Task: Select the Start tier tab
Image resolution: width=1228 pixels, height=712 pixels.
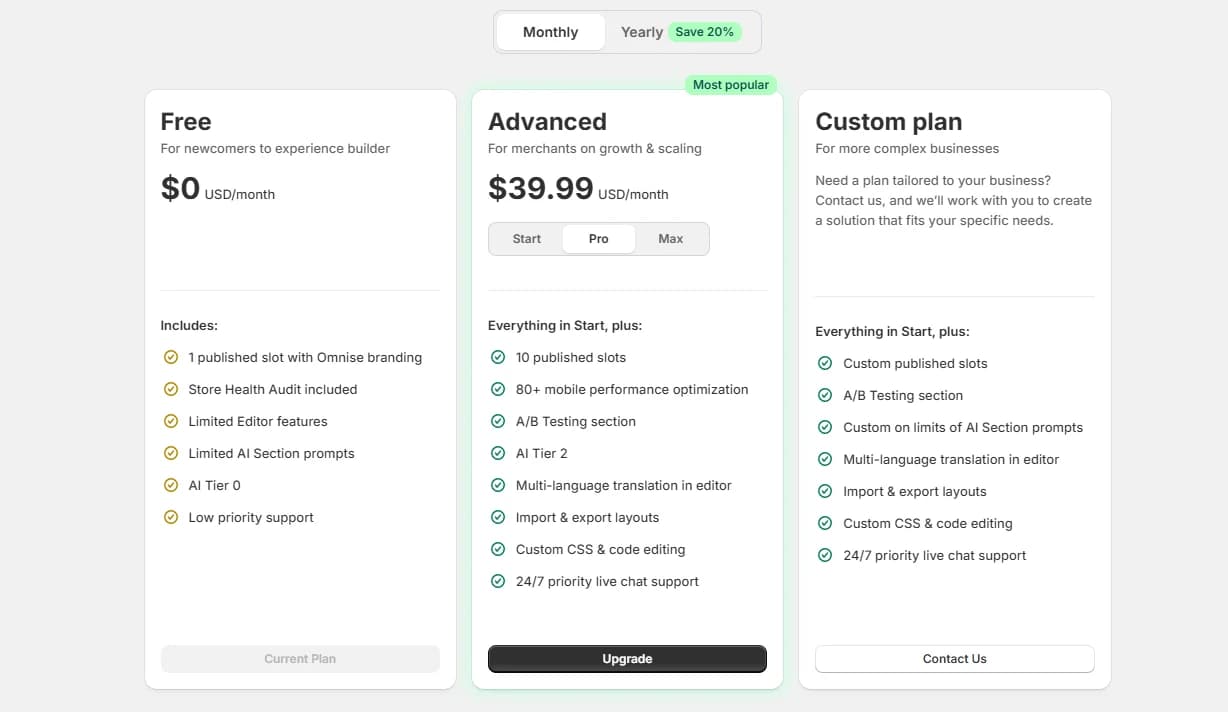Action: [527, 239]
